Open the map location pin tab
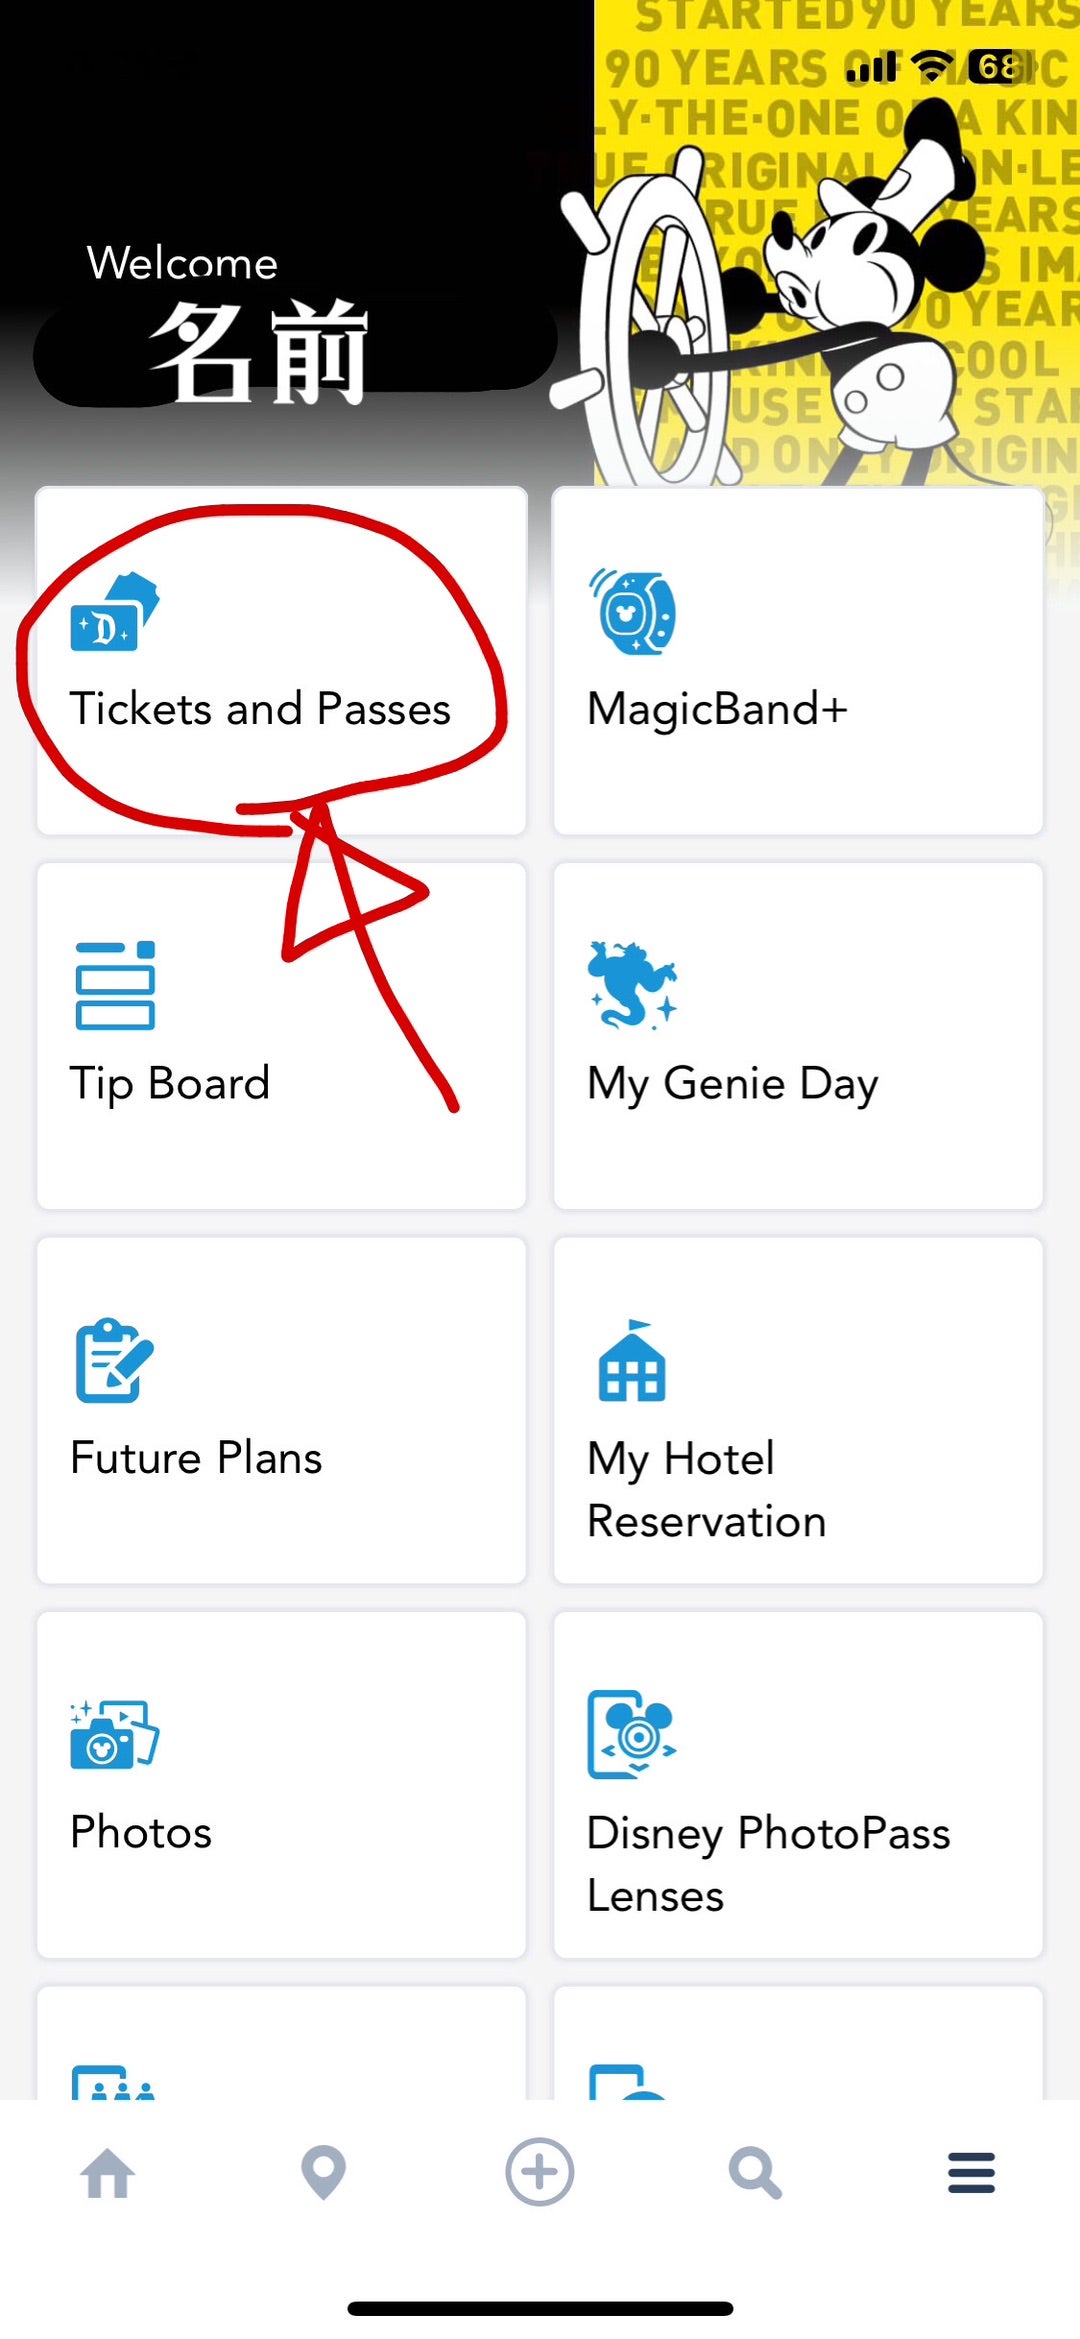This screenshot has height=2339, width=1080. click(323, 2173)
